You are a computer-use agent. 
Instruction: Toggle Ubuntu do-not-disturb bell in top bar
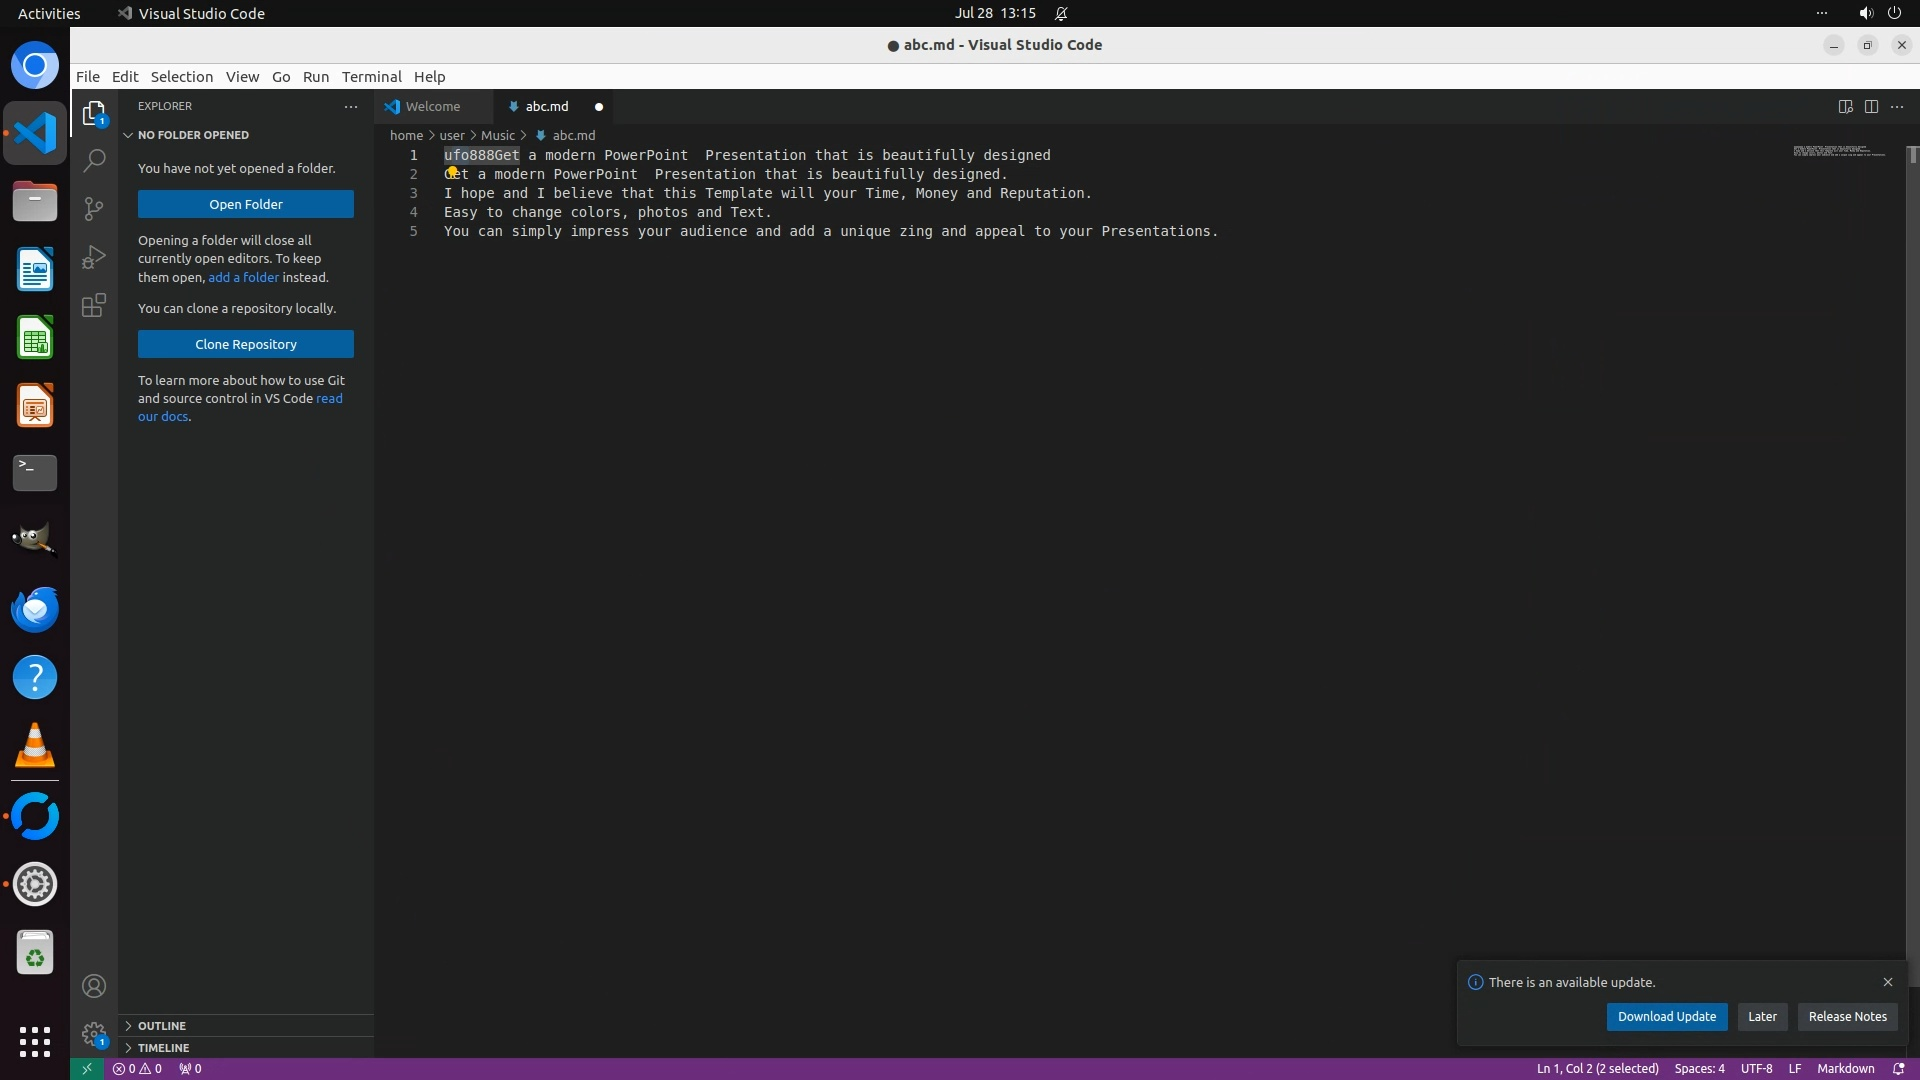tap(1061, 14)
